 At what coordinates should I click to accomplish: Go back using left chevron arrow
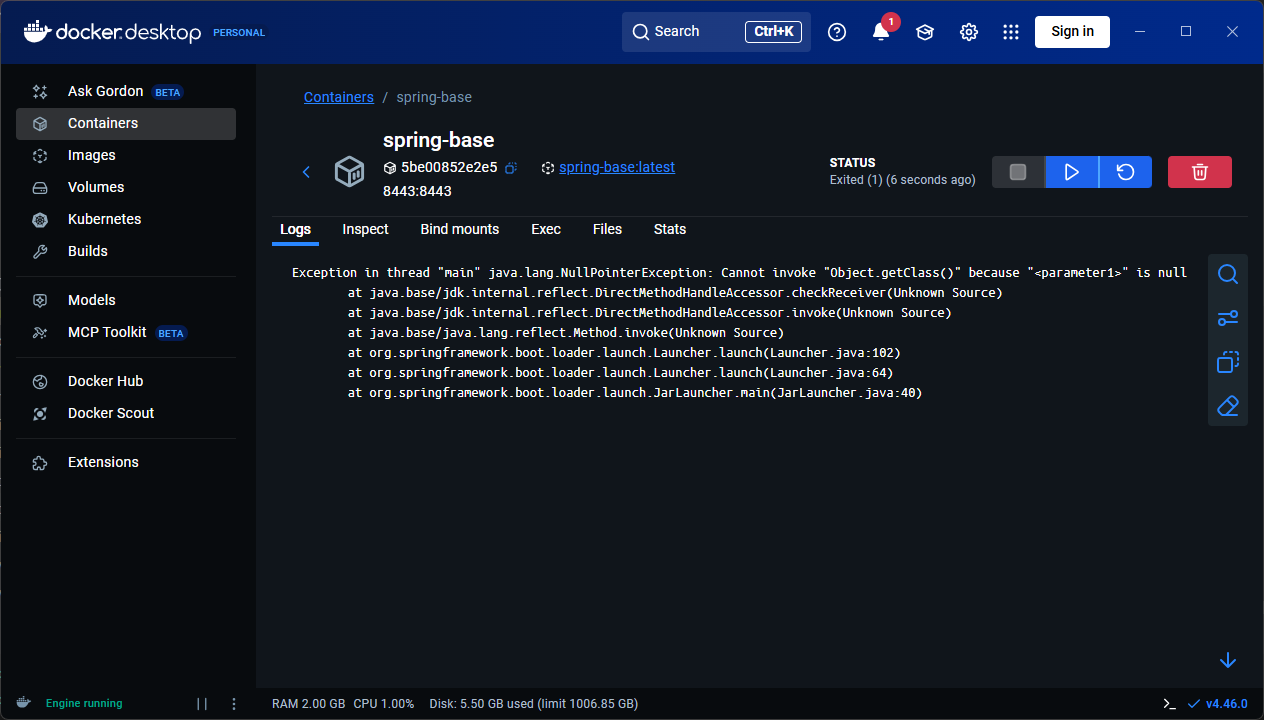pos(307,172)
